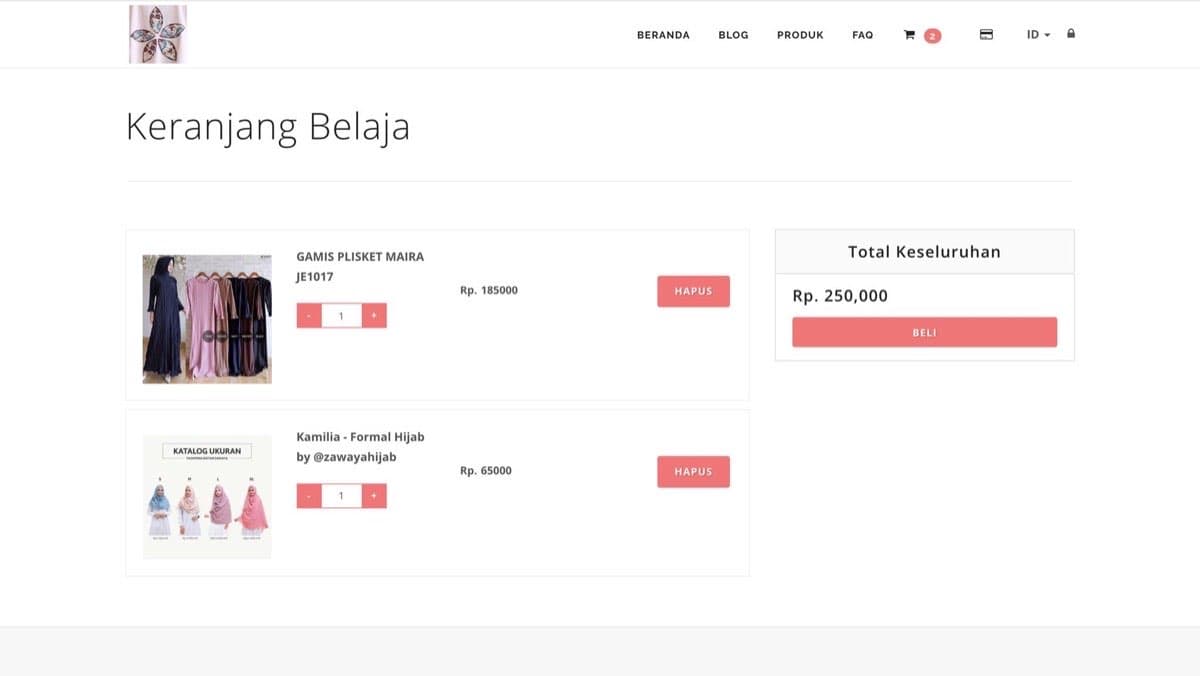Click the payment card icon in the header
Screen dimensions: 1200x676
[x=986, y=34]
